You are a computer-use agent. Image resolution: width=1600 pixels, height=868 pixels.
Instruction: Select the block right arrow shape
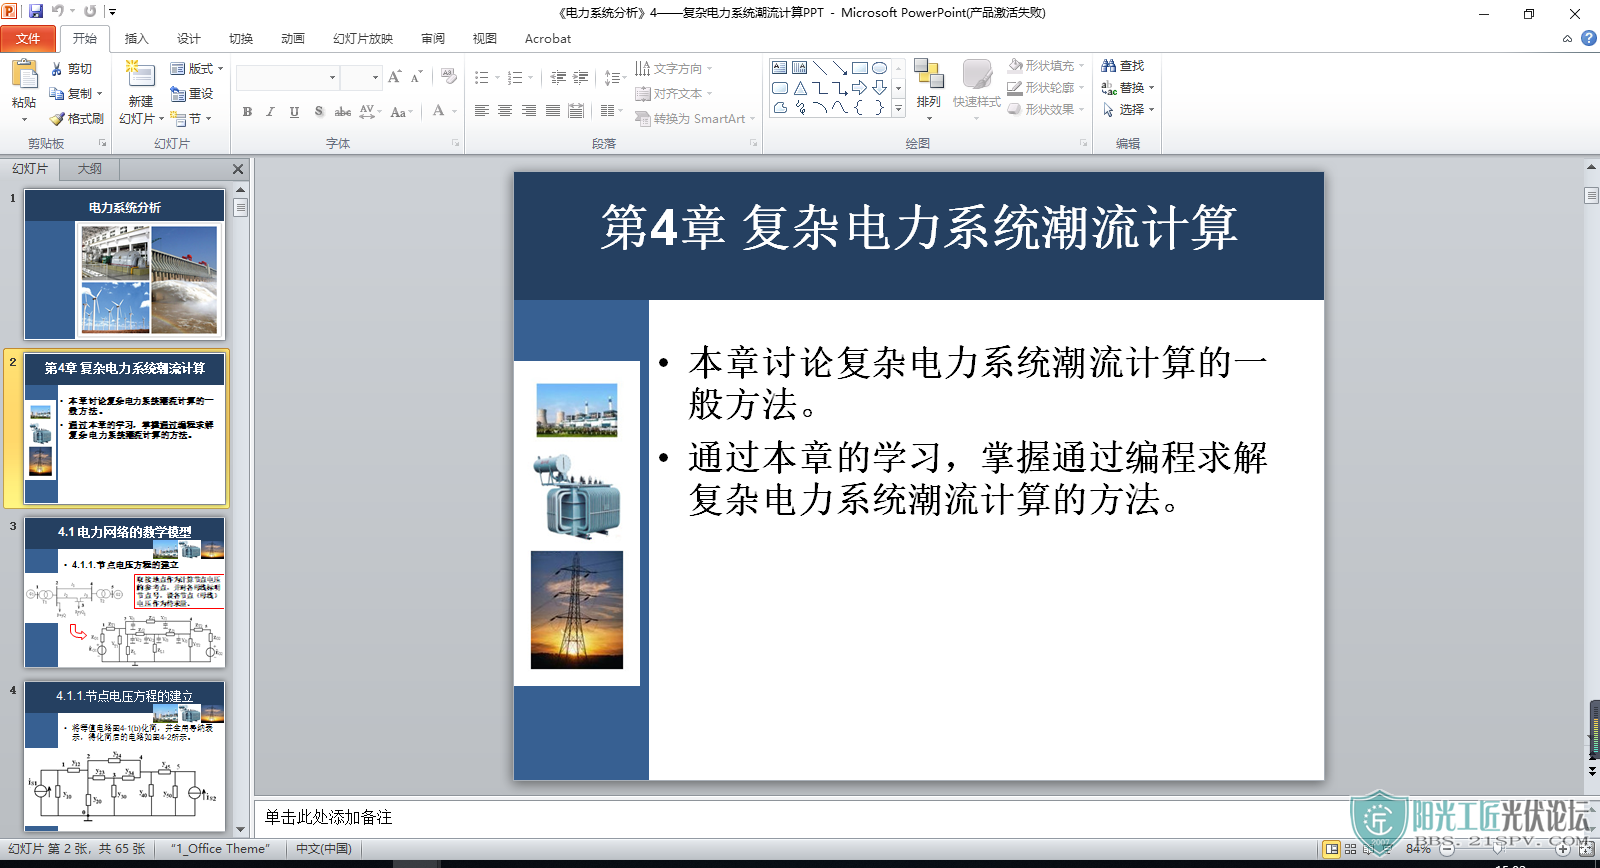coord(860,88)
